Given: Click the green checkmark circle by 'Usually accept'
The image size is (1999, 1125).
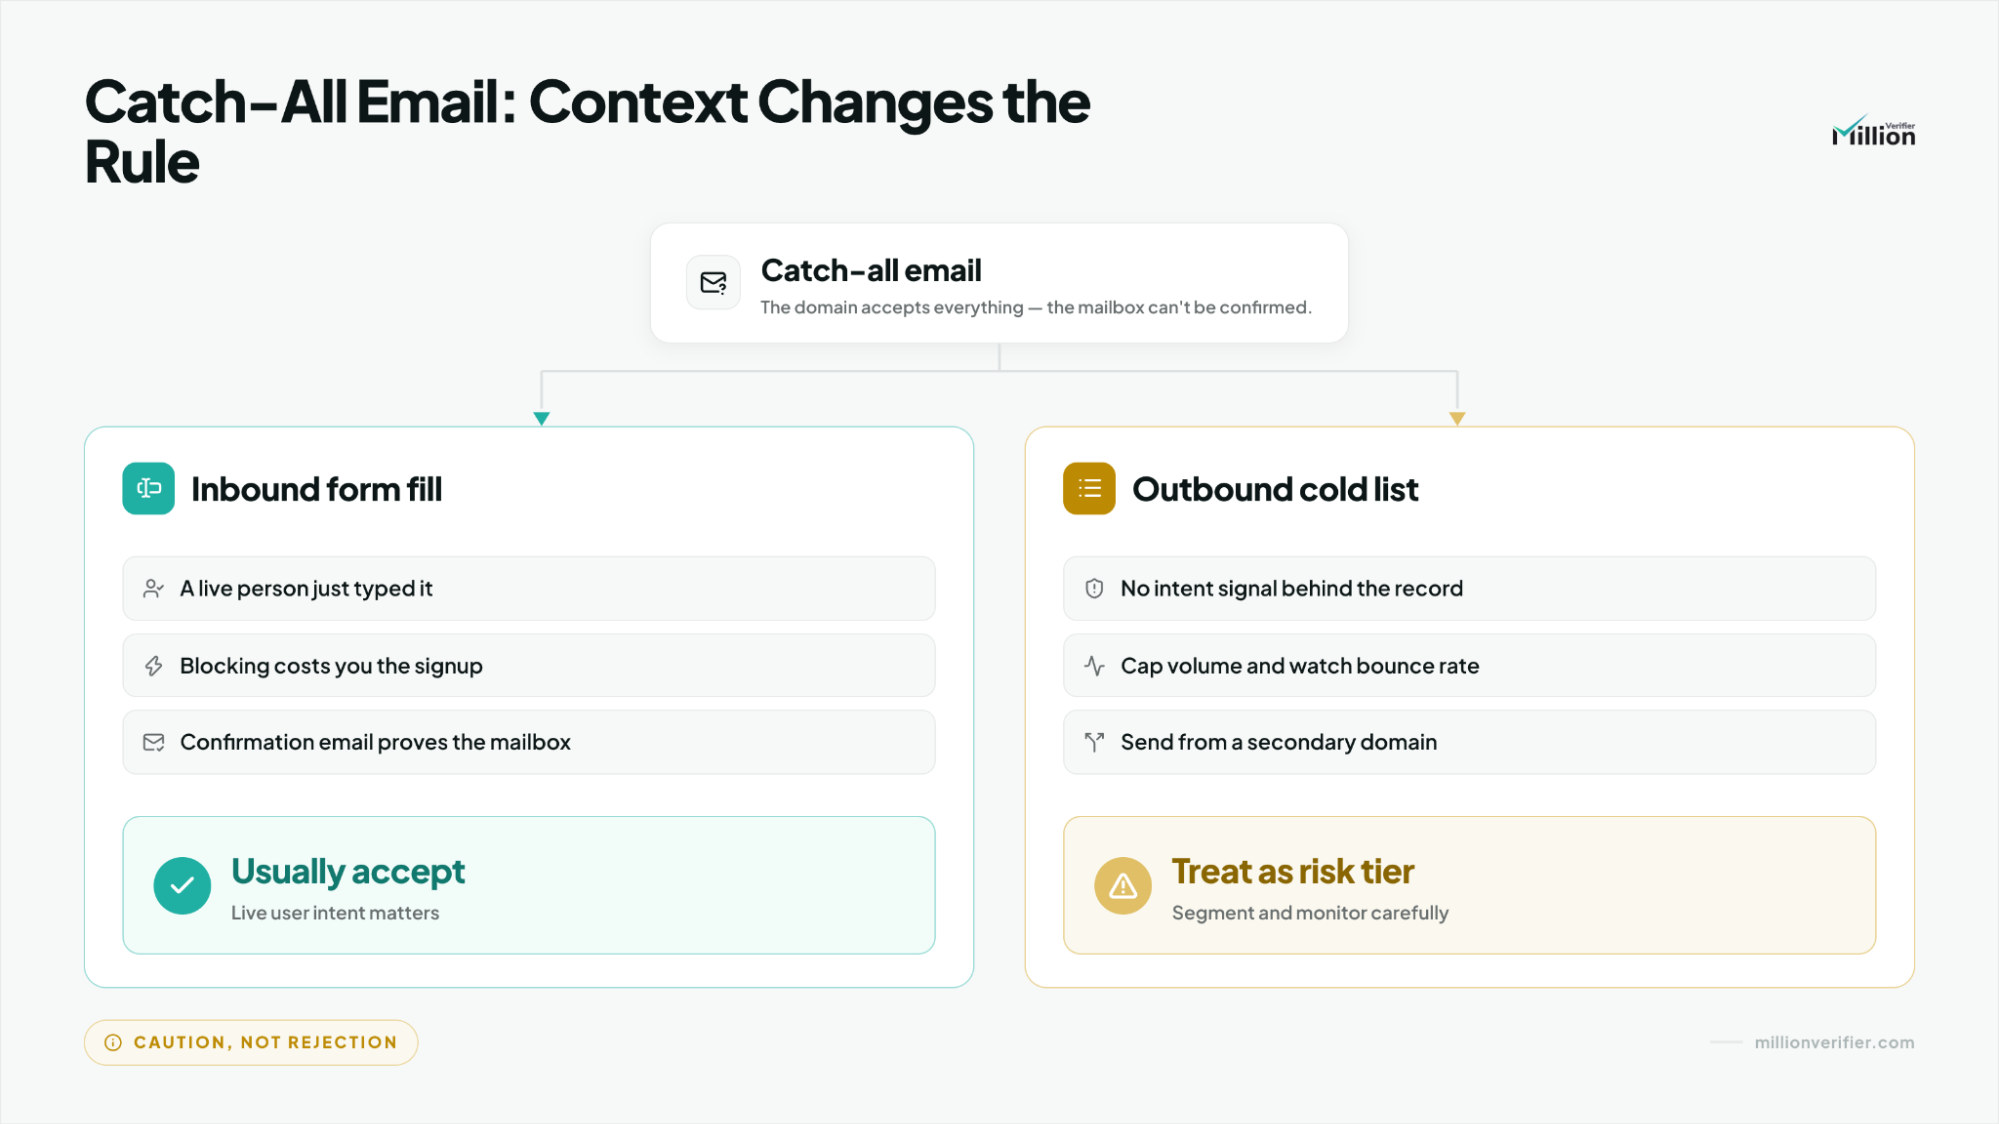Looking at the screenshot, I should [x=182, y=886].
